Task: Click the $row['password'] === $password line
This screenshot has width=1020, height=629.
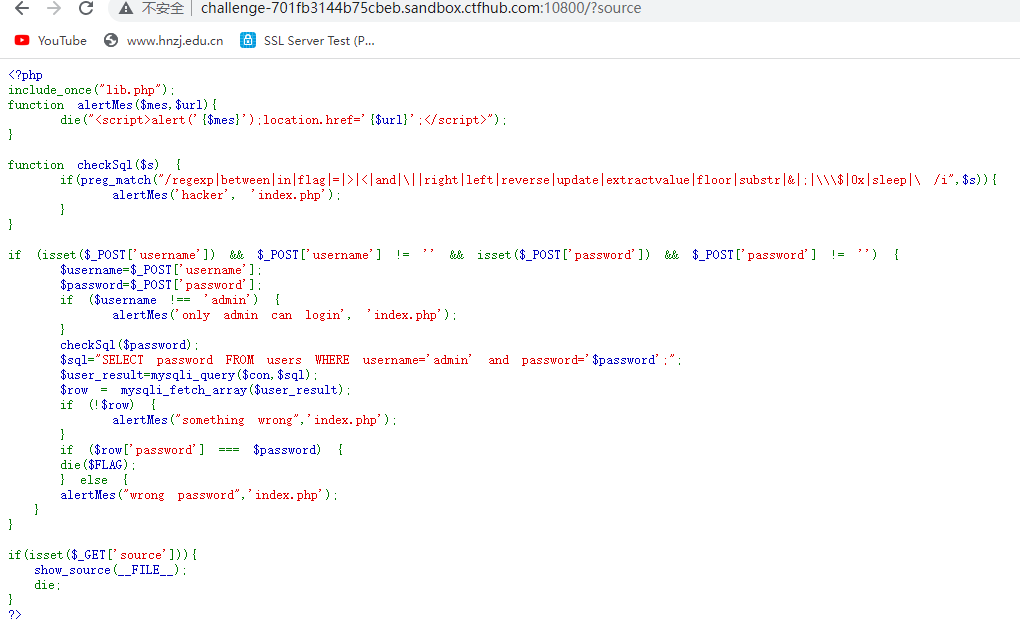Action: (202, 449)
